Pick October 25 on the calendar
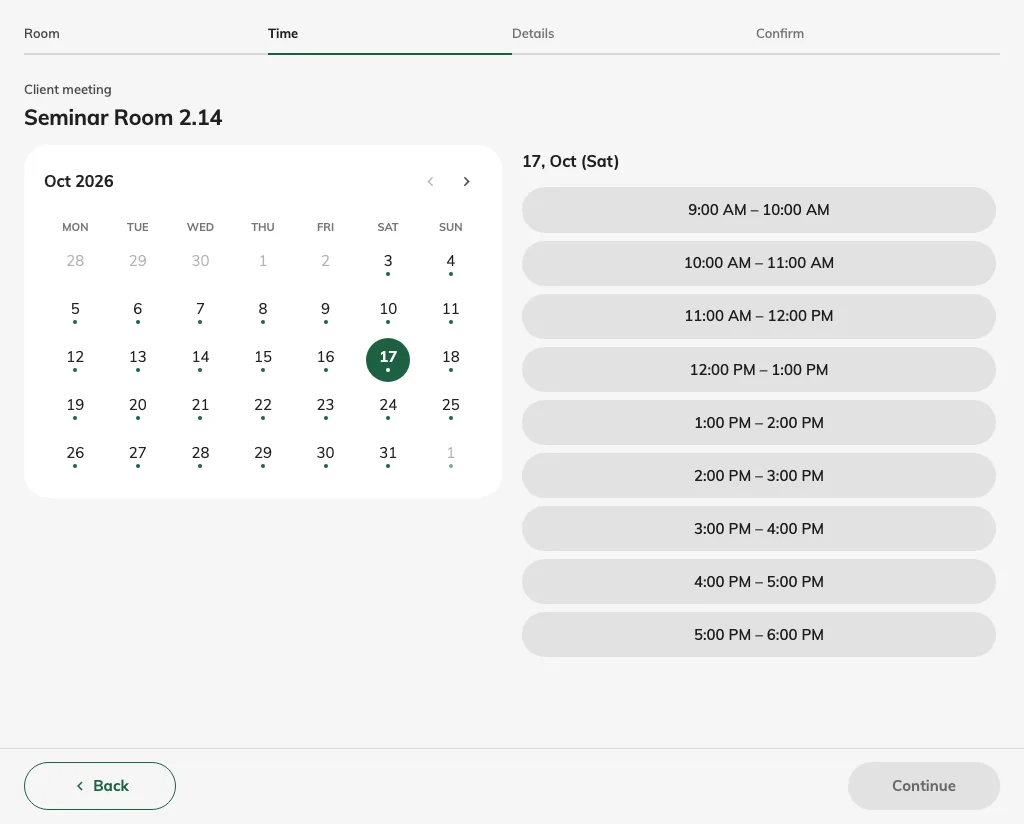1024x824 pixels. [x=451, y=408]
